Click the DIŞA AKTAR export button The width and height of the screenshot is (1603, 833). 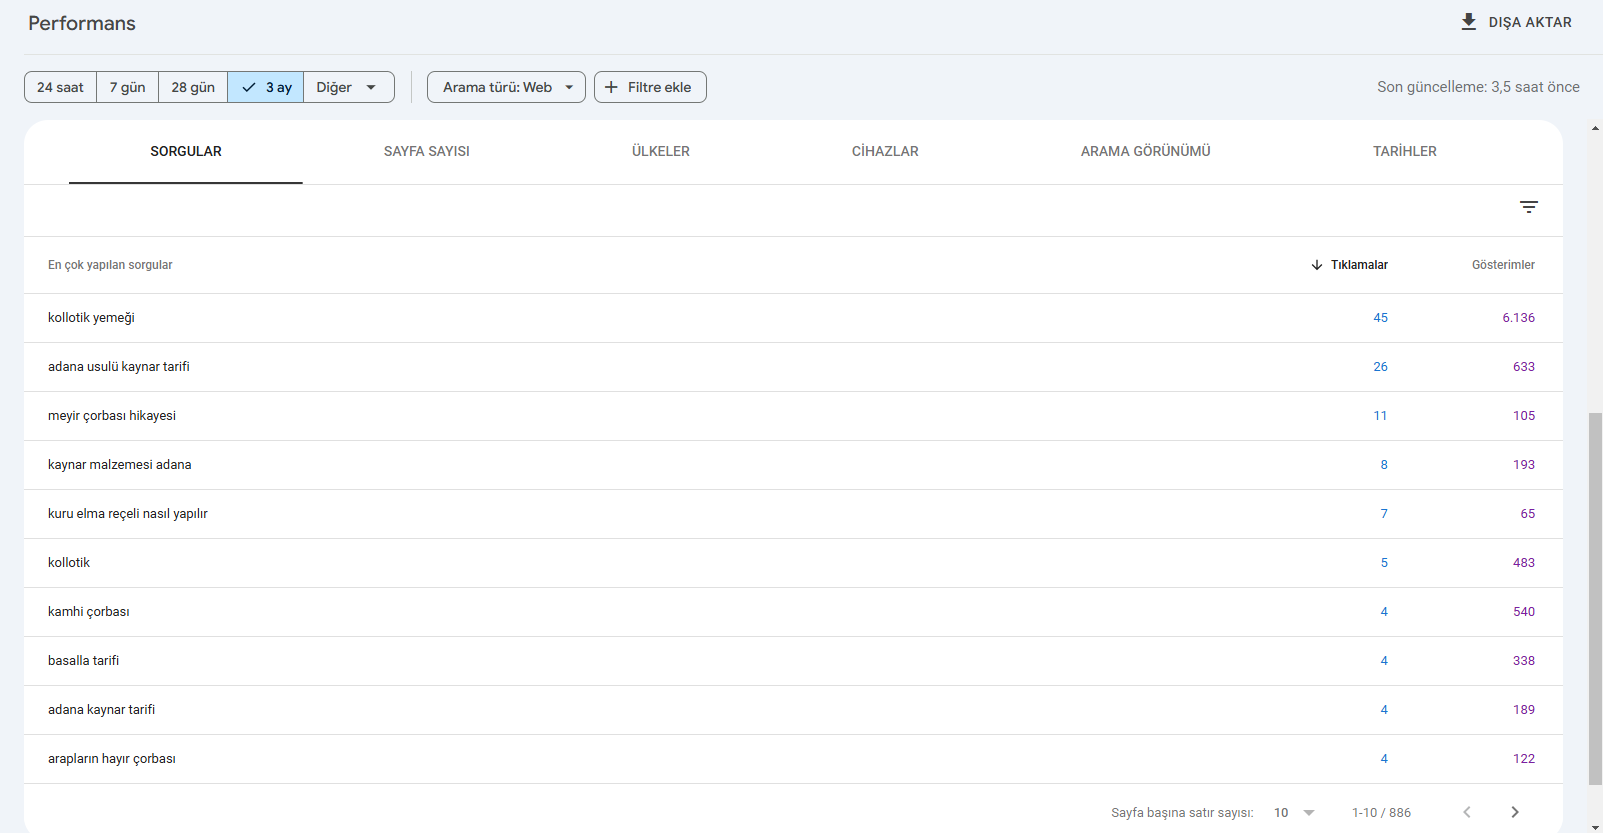click(x=1516, y=22)
